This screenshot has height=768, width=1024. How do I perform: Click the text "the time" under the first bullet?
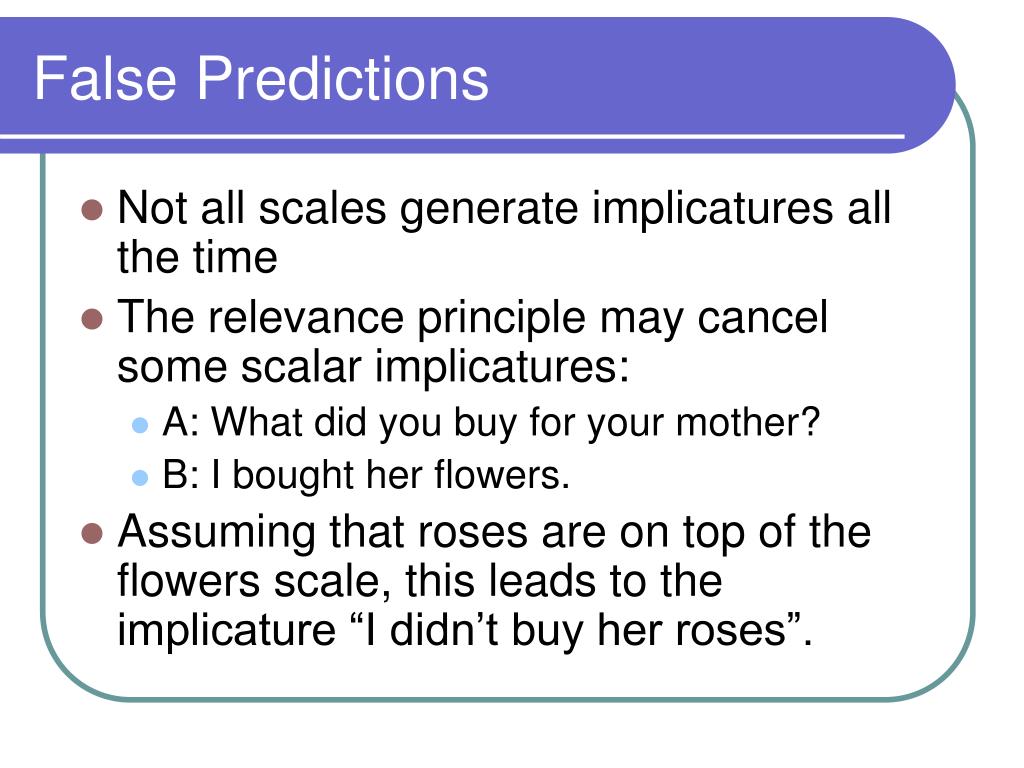tap(197, 258)
